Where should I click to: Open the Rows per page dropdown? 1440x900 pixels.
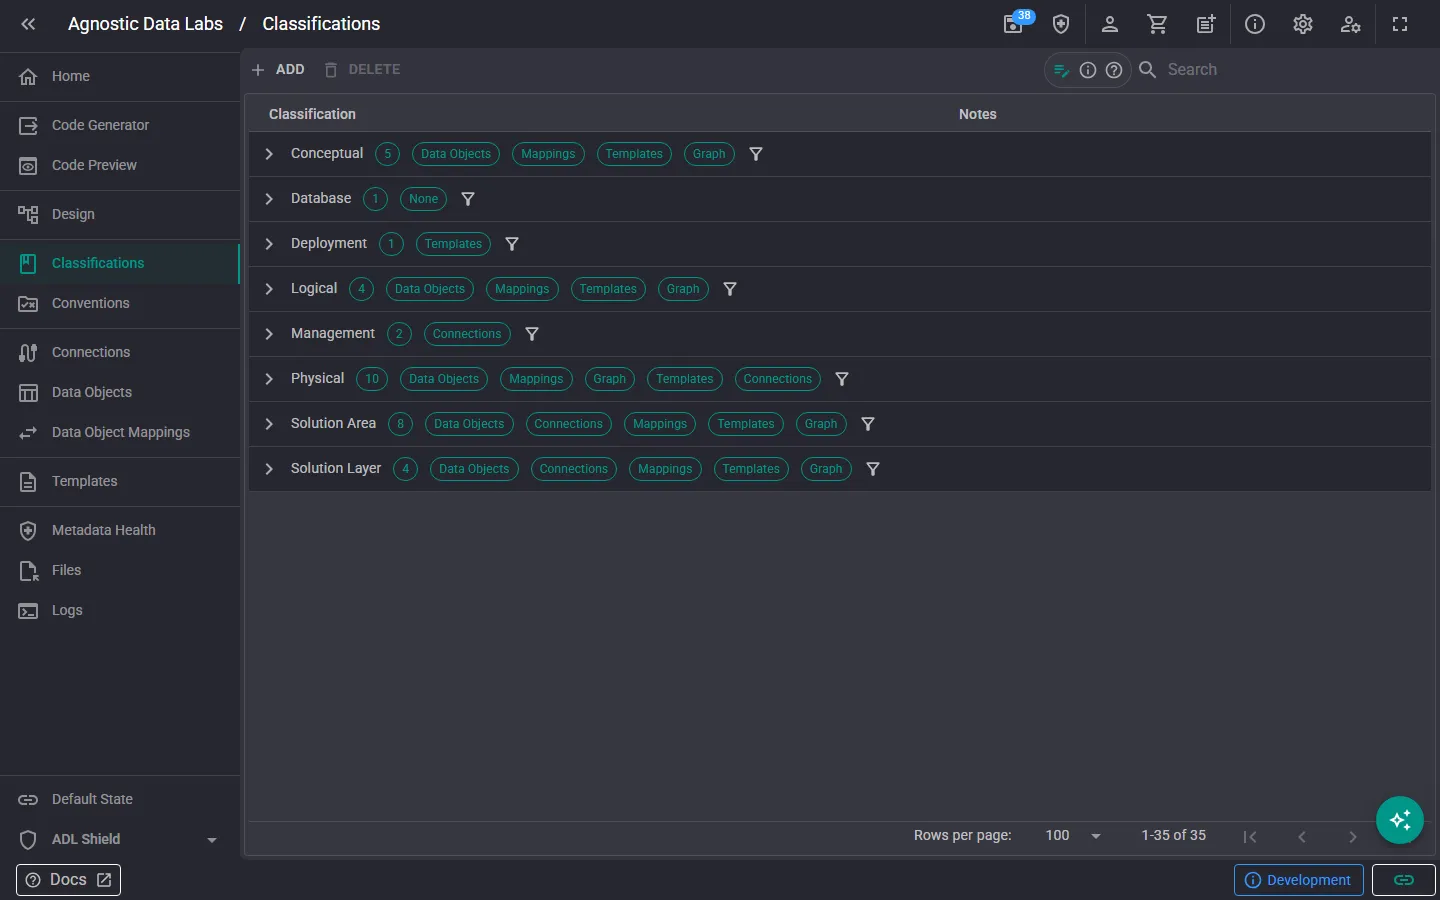coord(1073,836)
